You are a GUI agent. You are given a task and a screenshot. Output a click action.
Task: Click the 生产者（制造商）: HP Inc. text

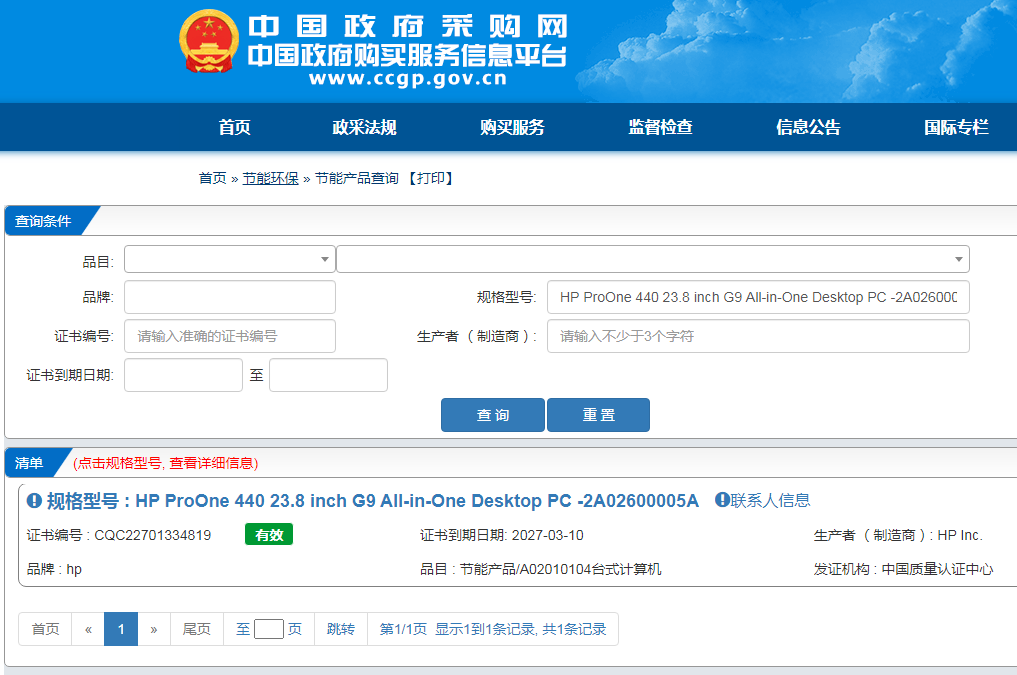click(898, 535)
